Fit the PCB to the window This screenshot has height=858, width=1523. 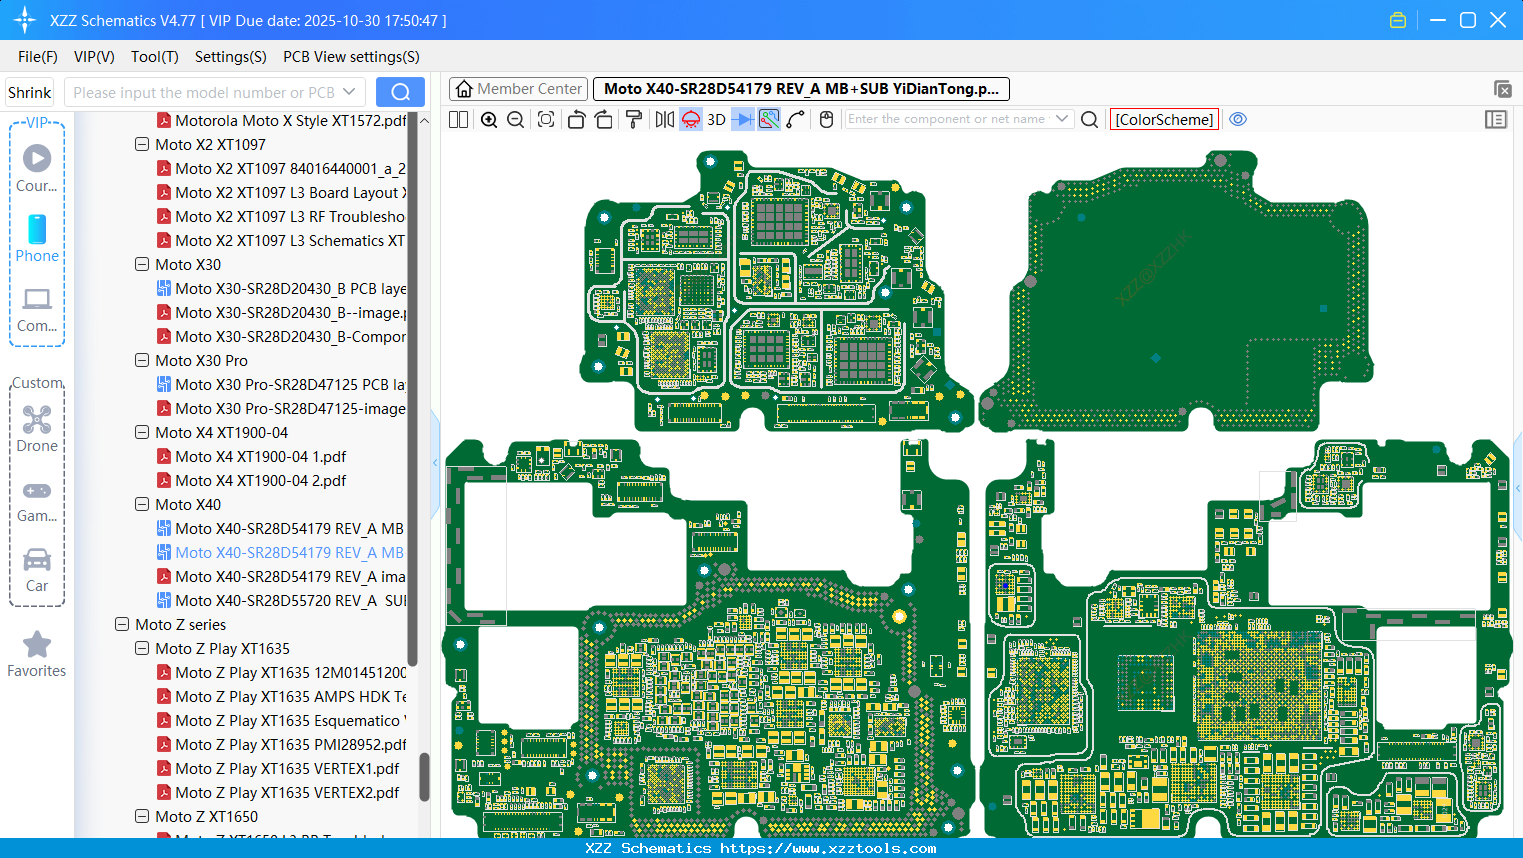pos(546,119)
